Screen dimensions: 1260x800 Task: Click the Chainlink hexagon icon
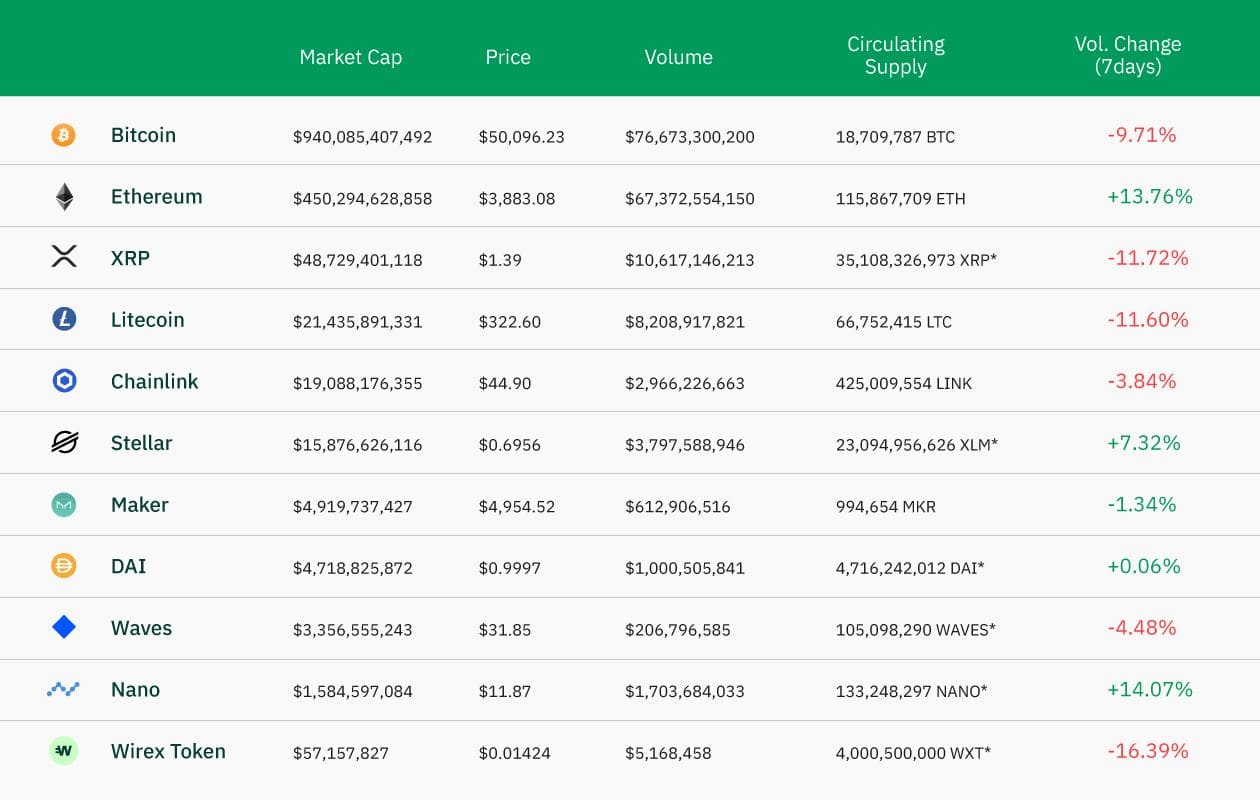64,381
